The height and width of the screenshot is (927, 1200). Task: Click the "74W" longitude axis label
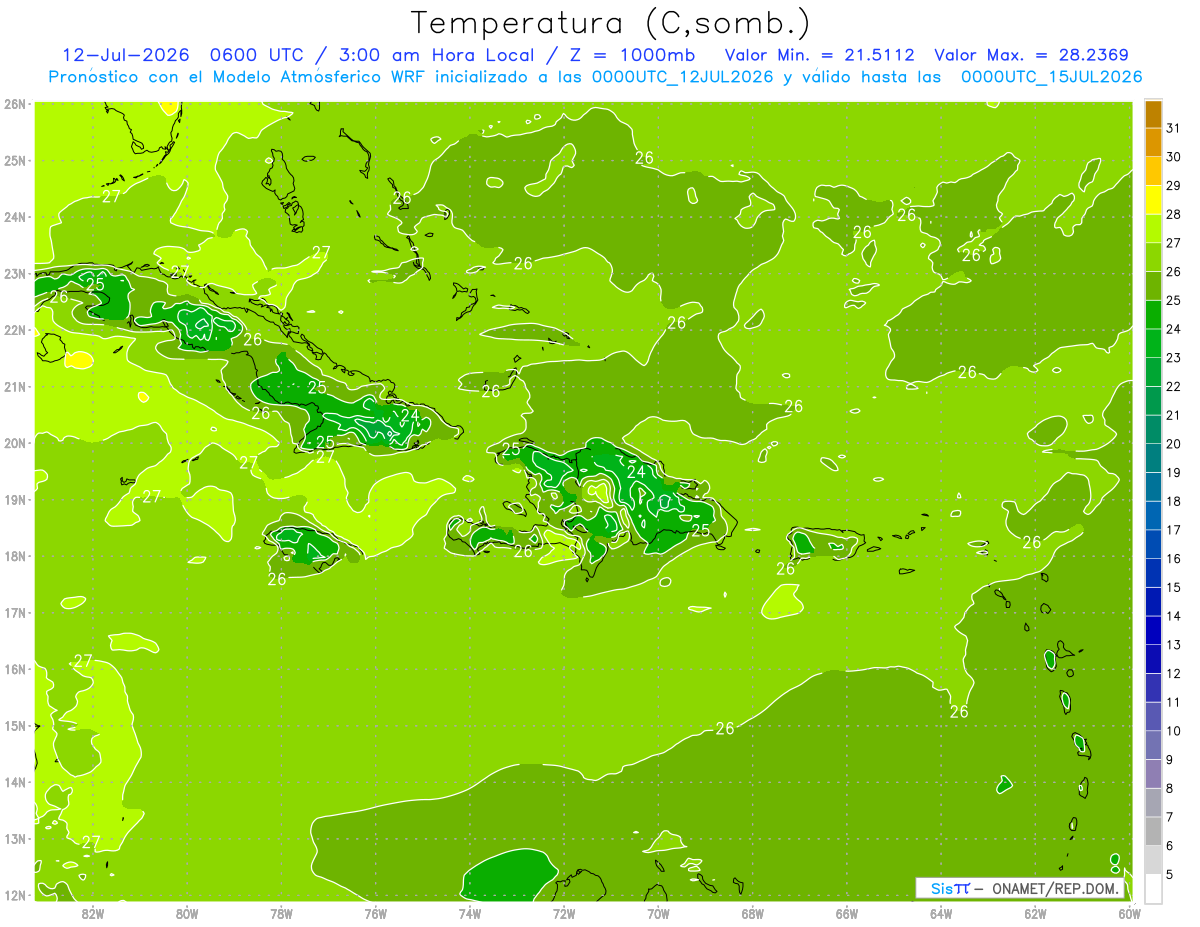[470, 913]
